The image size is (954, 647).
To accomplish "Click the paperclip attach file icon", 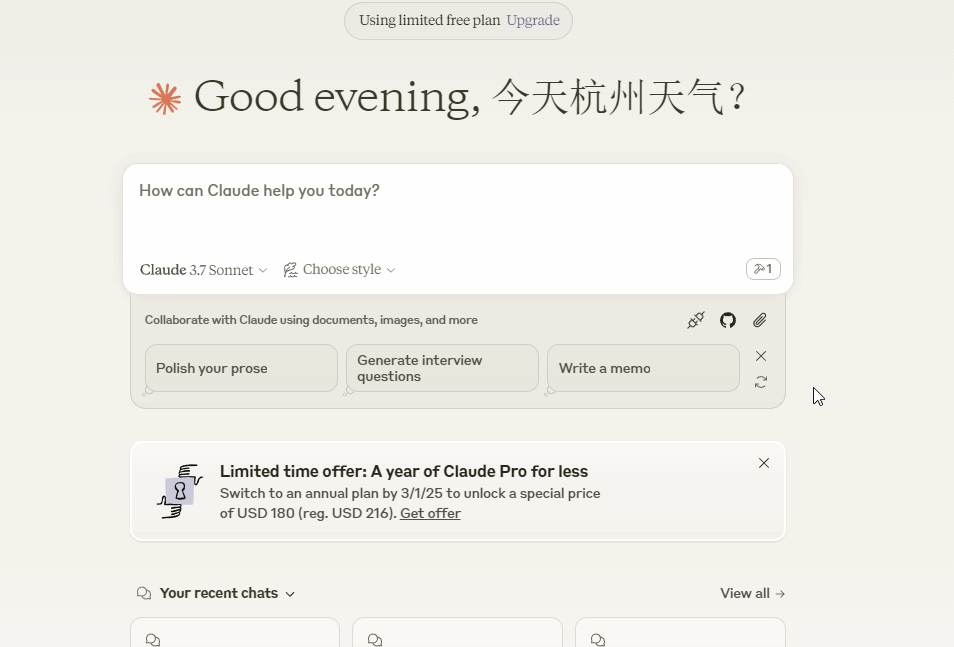I will pos(759,320).
